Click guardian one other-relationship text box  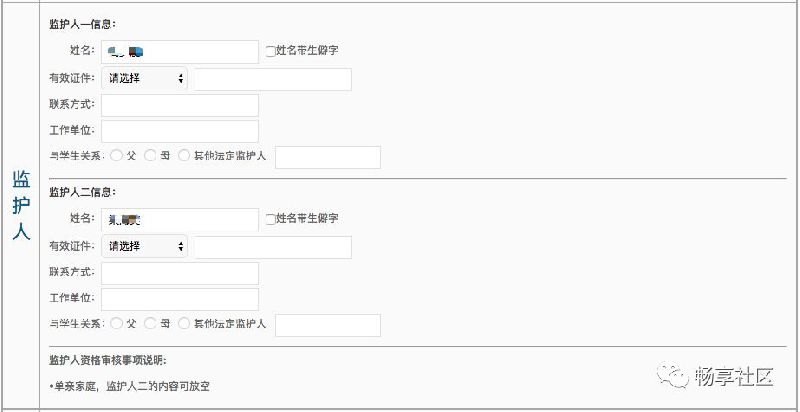pos(327,157)
